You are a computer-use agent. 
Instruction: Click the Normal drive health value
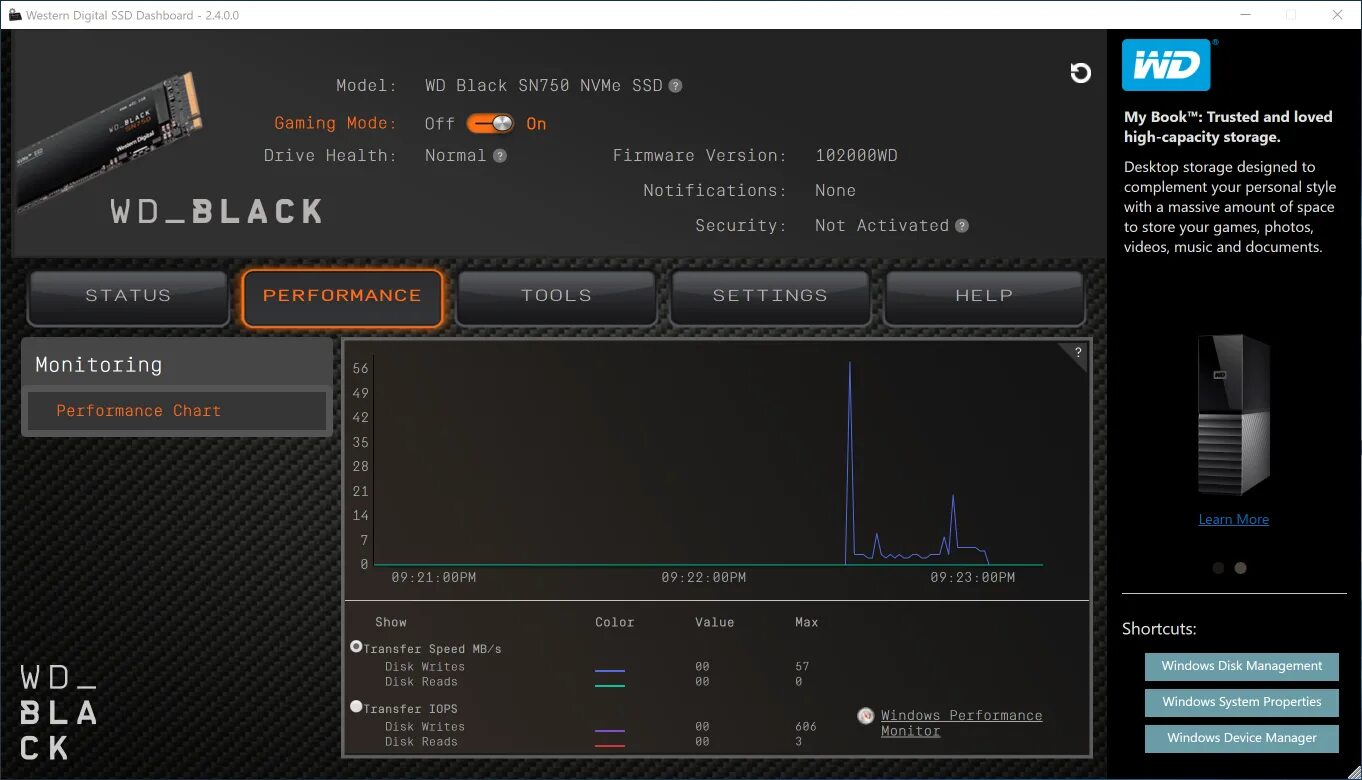click(x=455, y=156)
